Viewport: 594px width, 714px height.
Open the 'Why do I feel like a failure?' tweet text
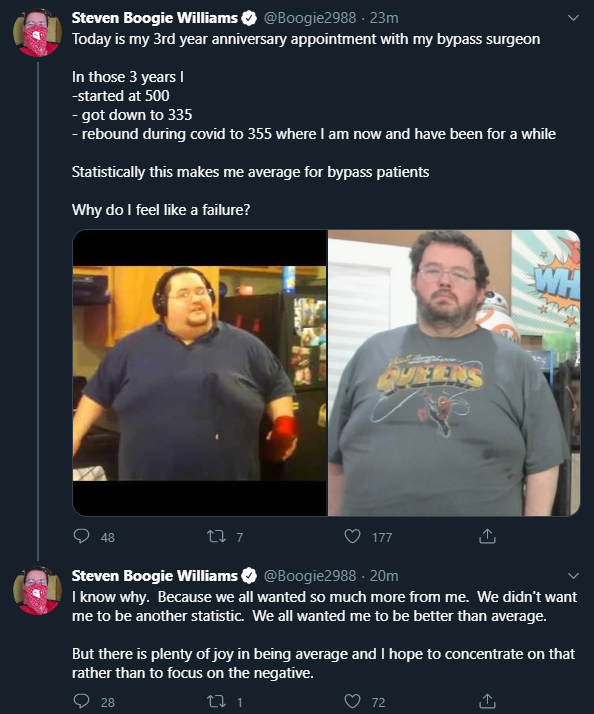point(161,210)
